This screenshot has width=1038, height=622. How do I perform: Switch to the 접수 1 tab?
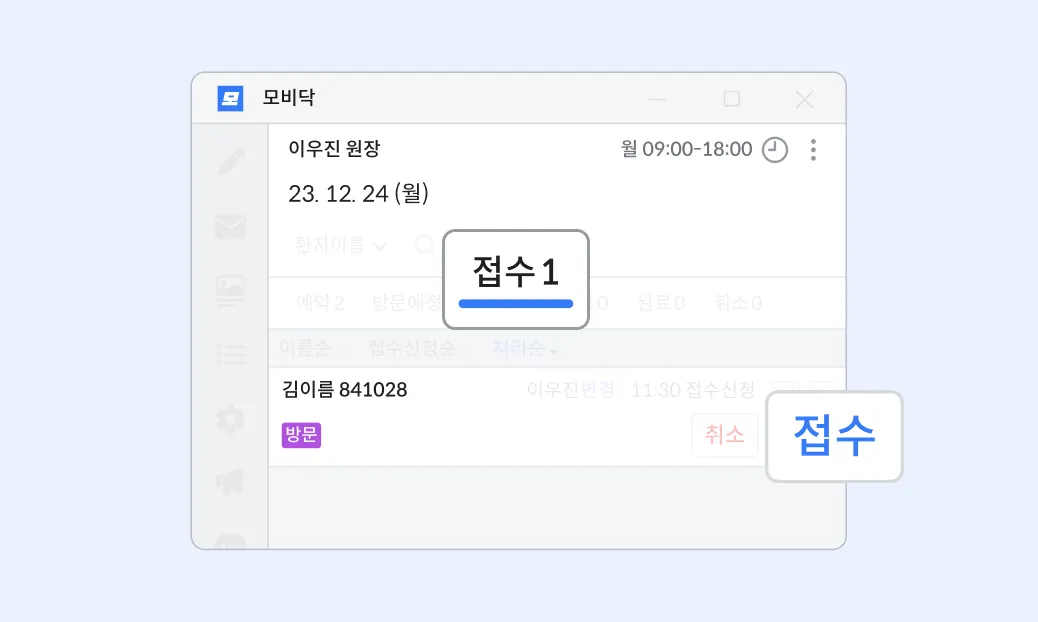515,273
